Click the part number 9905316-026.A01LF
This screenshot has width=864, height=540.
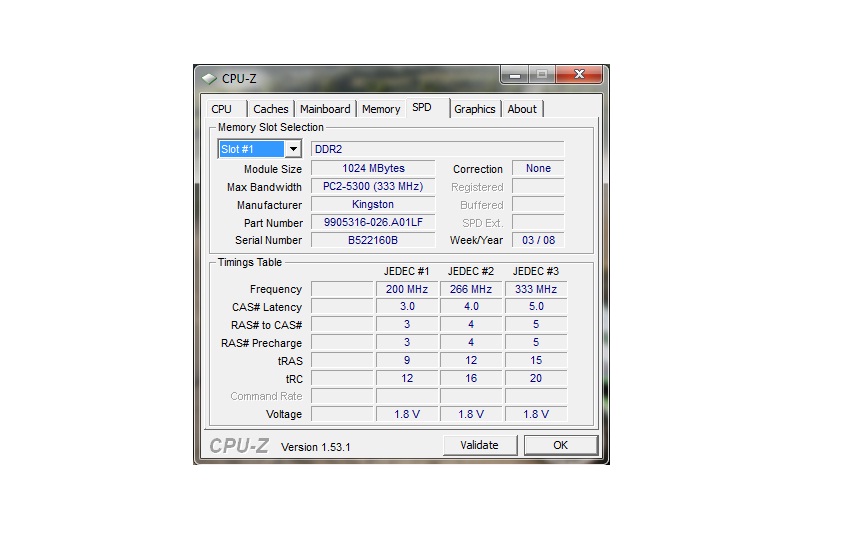pos(373,222)
